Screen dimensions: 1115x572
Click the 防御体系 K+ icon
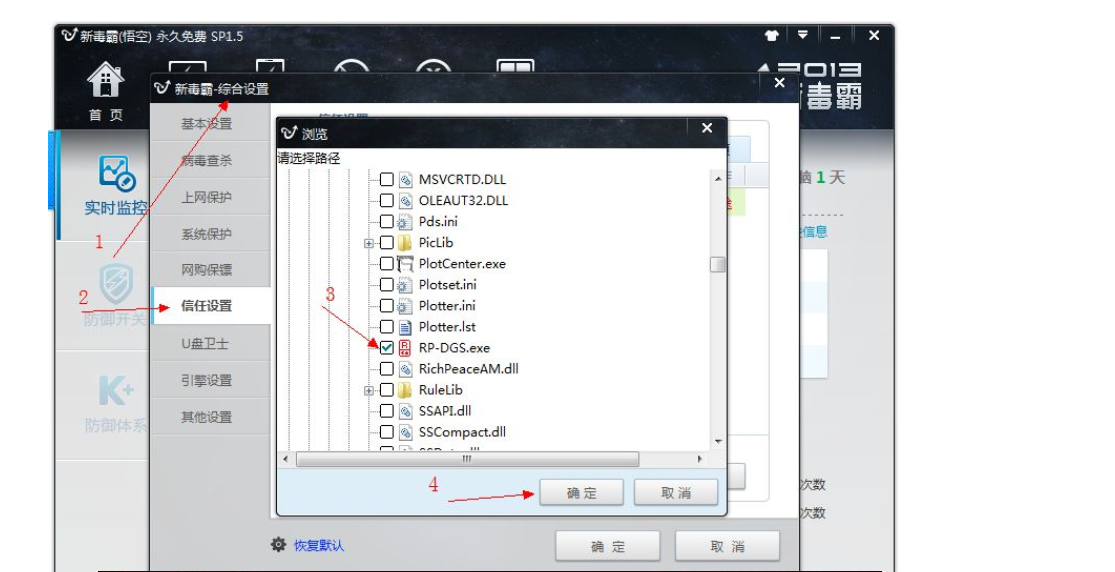pyautogui.click(x=116, y=390)
